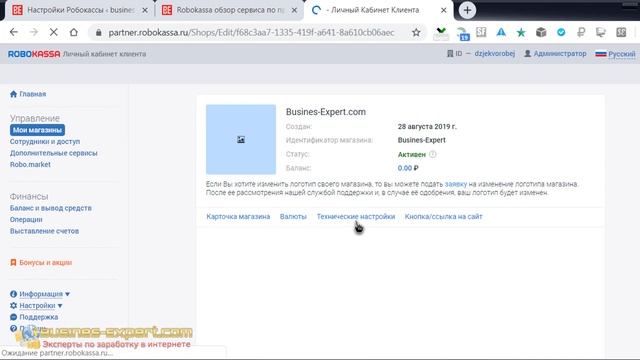Click the Busines-Expert.com shop title
640x360 pixels.
point(326,112)
